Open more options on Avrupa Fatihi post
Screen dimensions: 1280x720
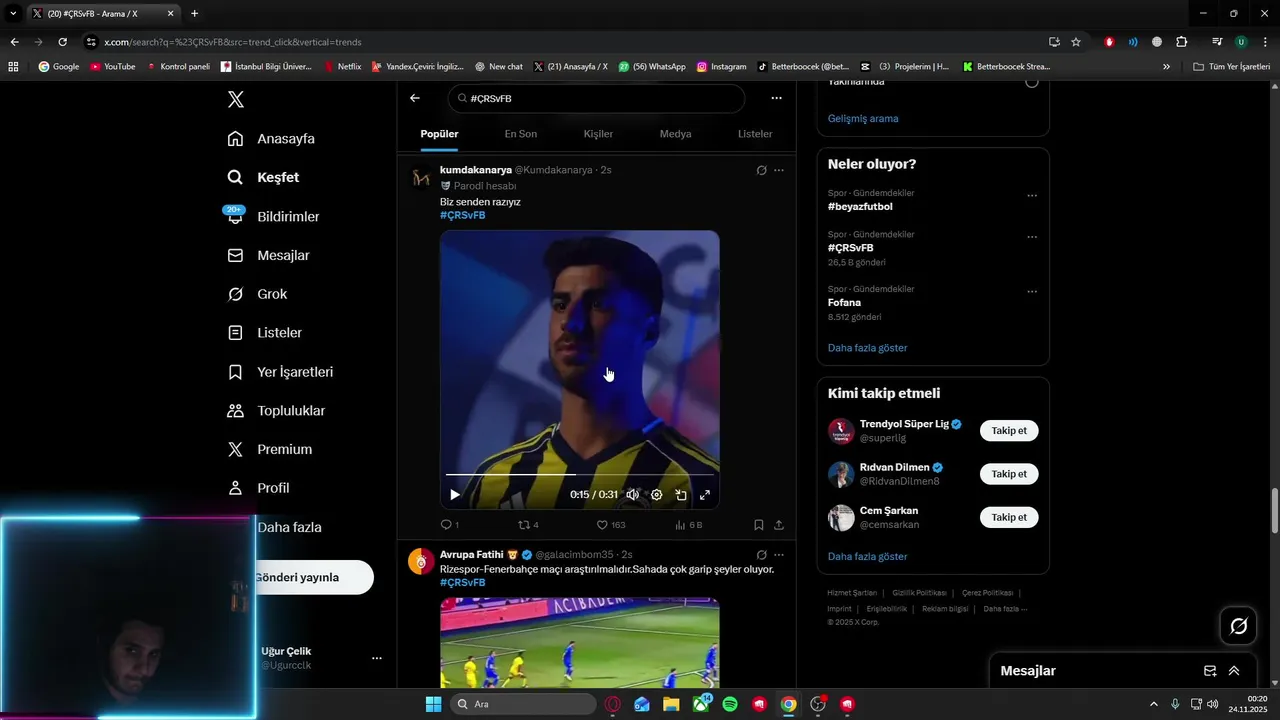[779, 554]
